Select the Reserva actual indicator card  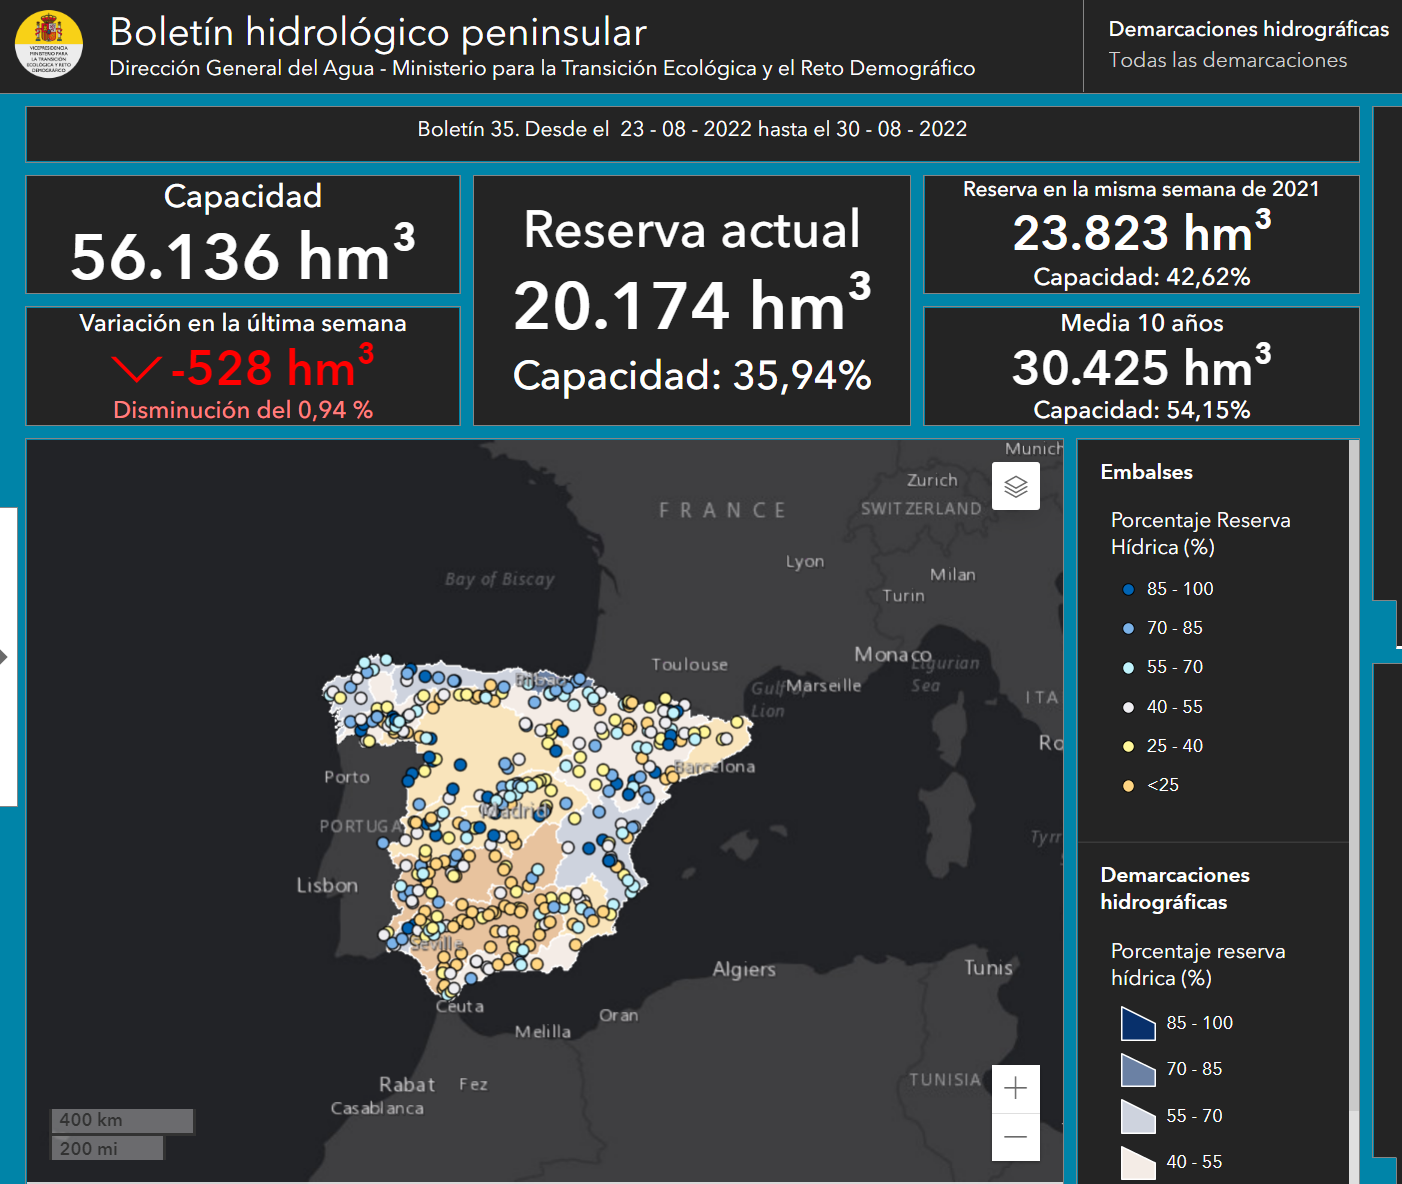tap(691, 301)
